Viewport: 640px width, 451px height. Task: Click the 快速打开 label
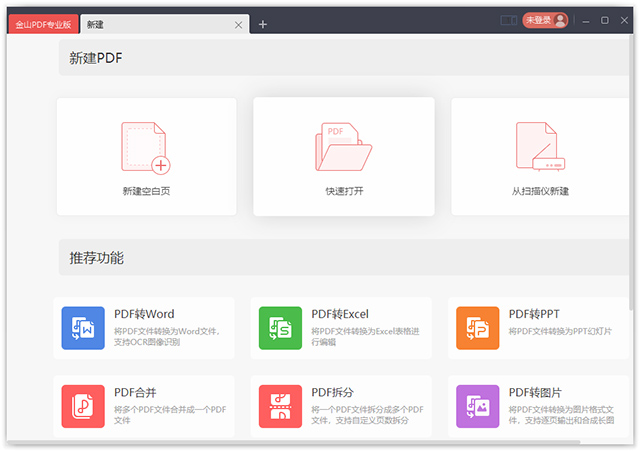click(344, 191)
